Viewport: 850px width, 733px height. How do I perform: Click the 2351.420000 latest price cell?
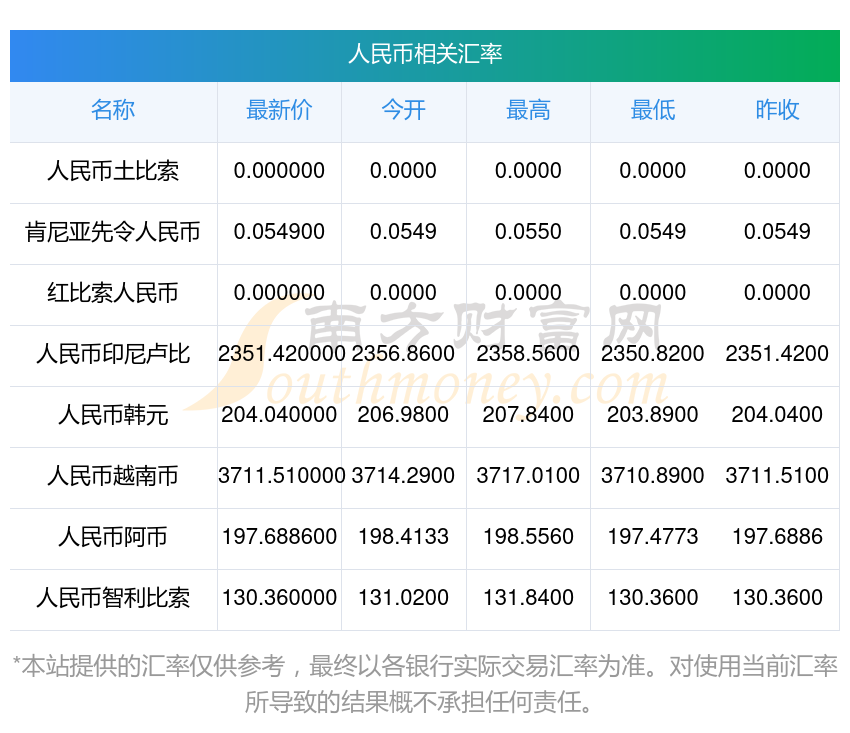click(x=279, y=354)
